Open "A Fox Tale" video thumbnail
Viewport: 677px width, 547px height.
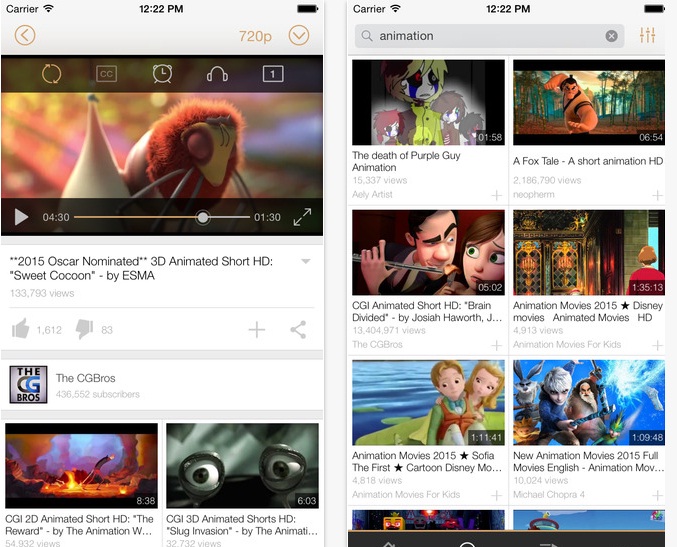point(589,102)
